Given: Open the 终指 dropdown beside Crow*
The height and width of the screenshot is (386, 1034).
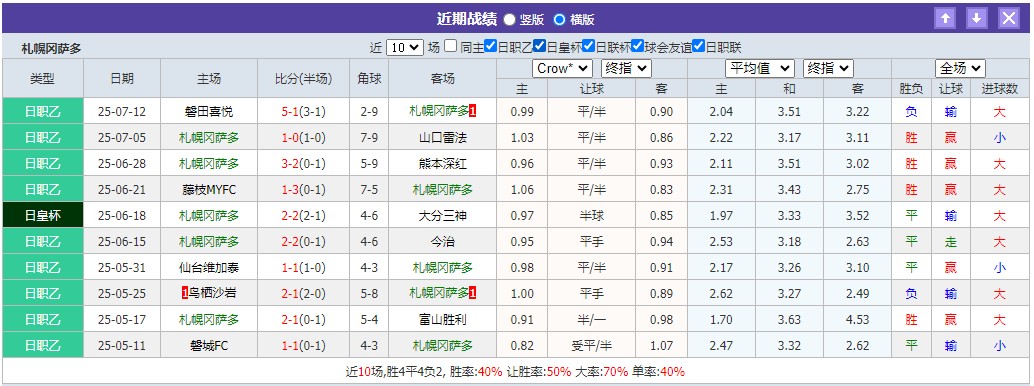Looking at the screenshot, I should (x=626, y=68).
